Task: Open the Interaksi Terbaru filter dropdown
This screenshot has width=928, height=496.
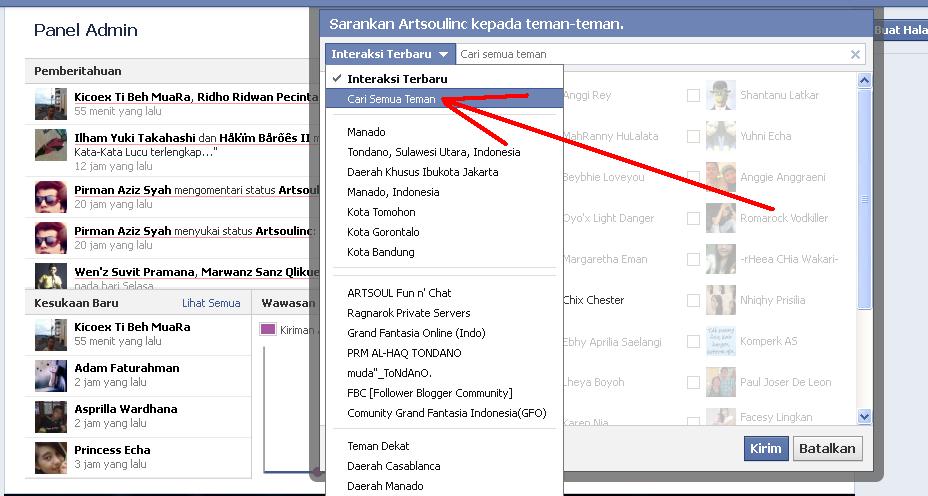Action: point(390,54)
